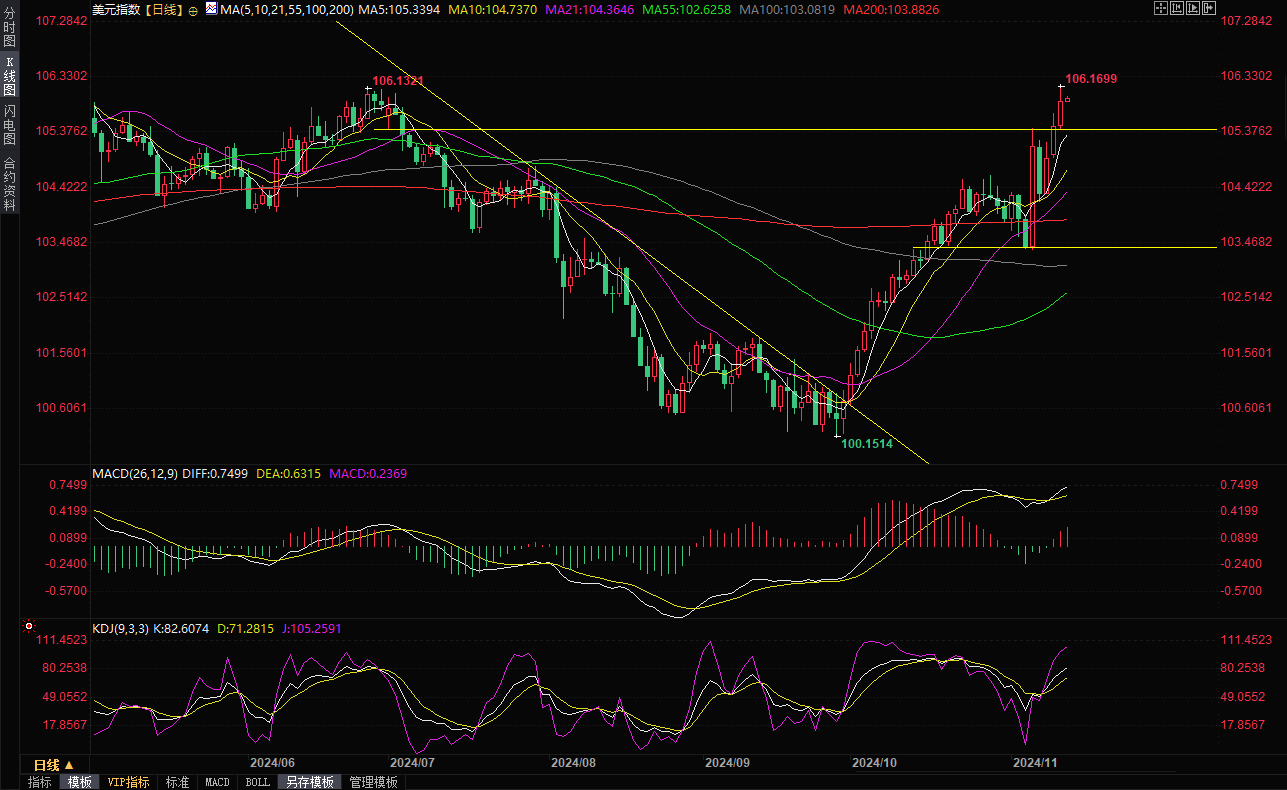This screenshot has height=790, width=1287.
Task: Click the MA indicator chart icon
Action: [x=210, y=9]
